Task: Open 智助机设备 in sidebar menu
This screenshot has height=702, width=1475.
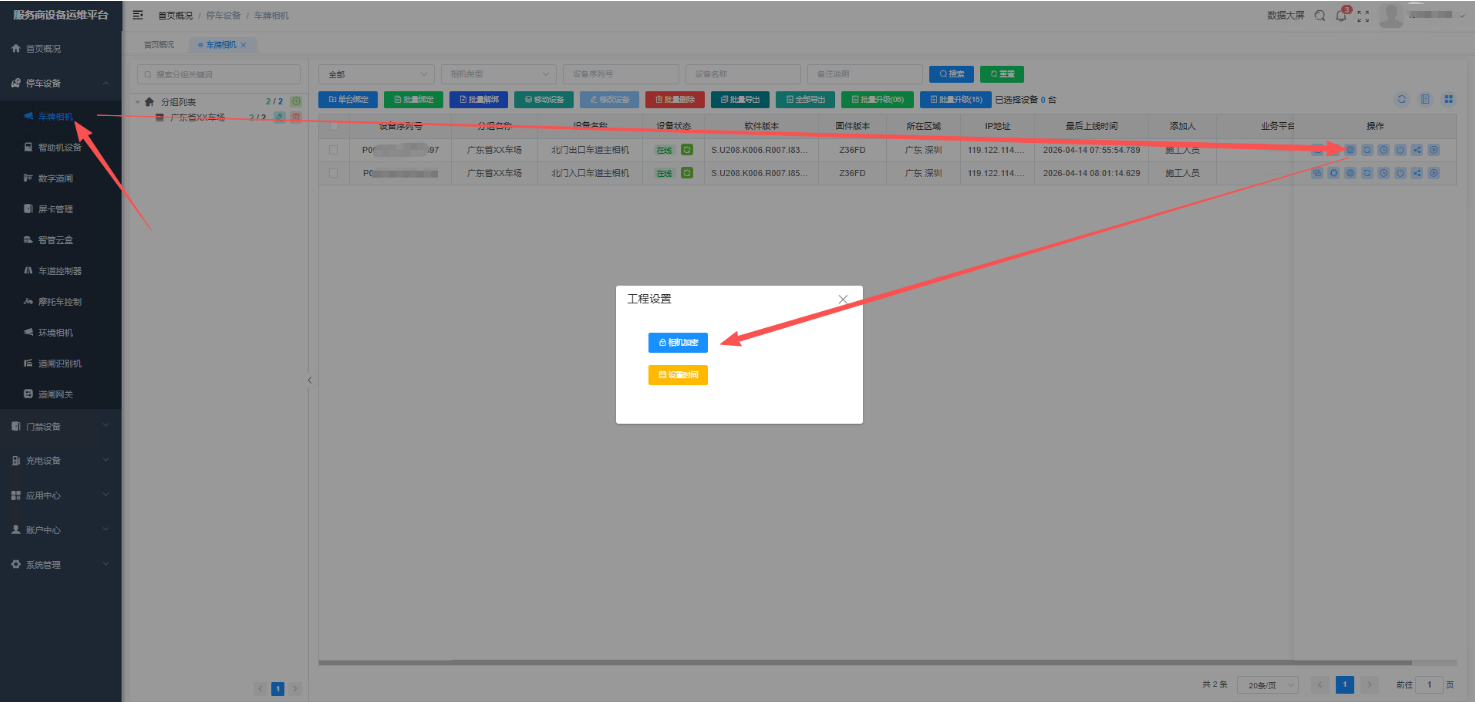Action: pyautogui.click(x=59, y=147)
